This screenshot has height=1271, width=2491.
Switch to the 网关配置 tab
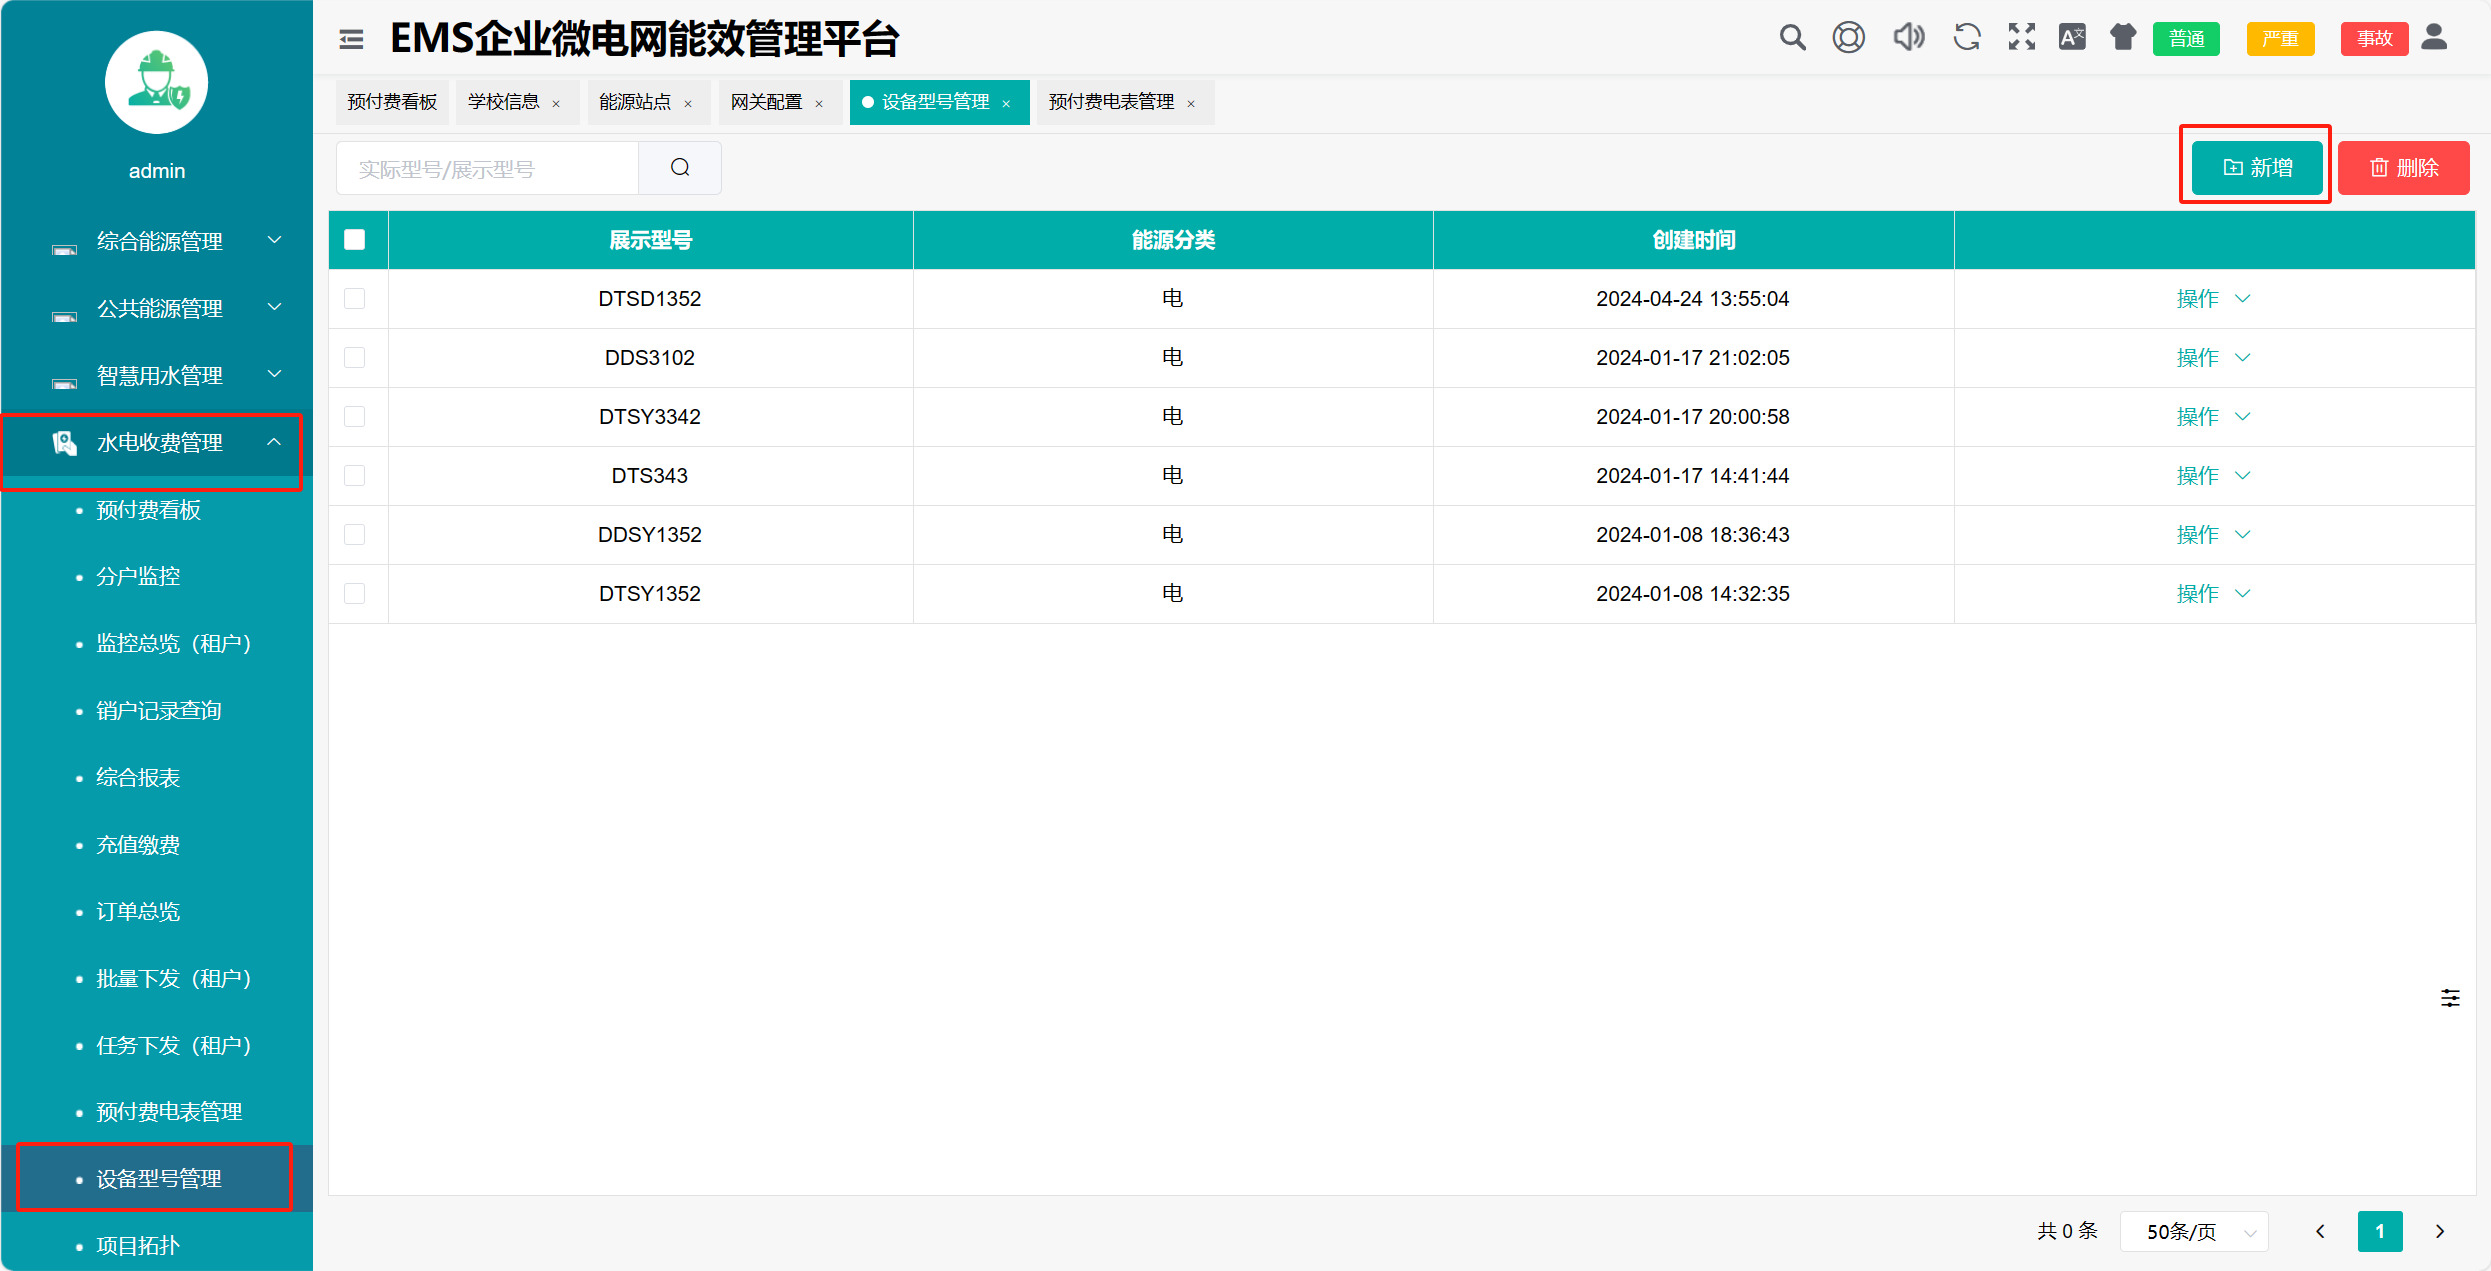766,102
